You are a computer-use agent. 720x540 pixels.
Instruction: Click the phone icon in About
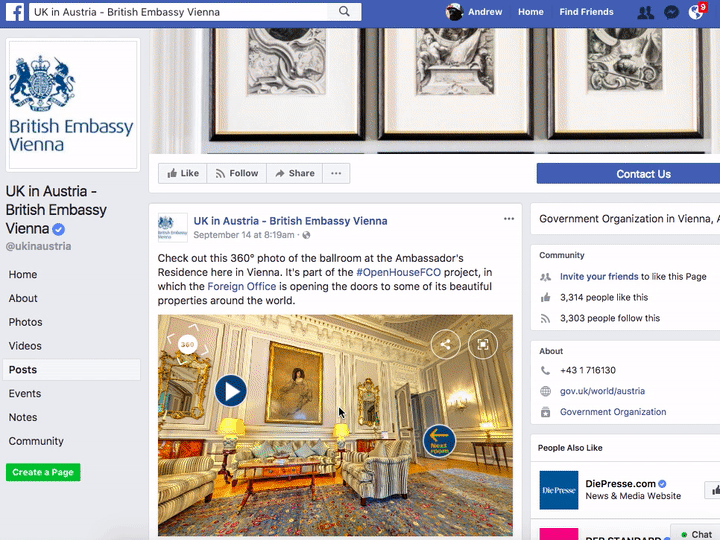click(546, 371)
